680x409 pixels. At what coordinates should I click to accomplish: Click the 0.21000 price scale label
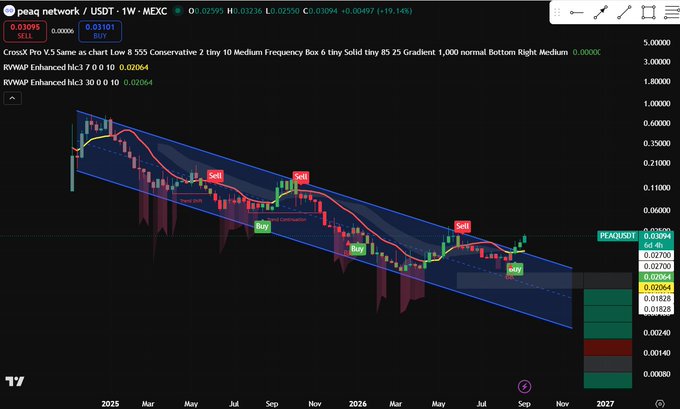point(657,163)
